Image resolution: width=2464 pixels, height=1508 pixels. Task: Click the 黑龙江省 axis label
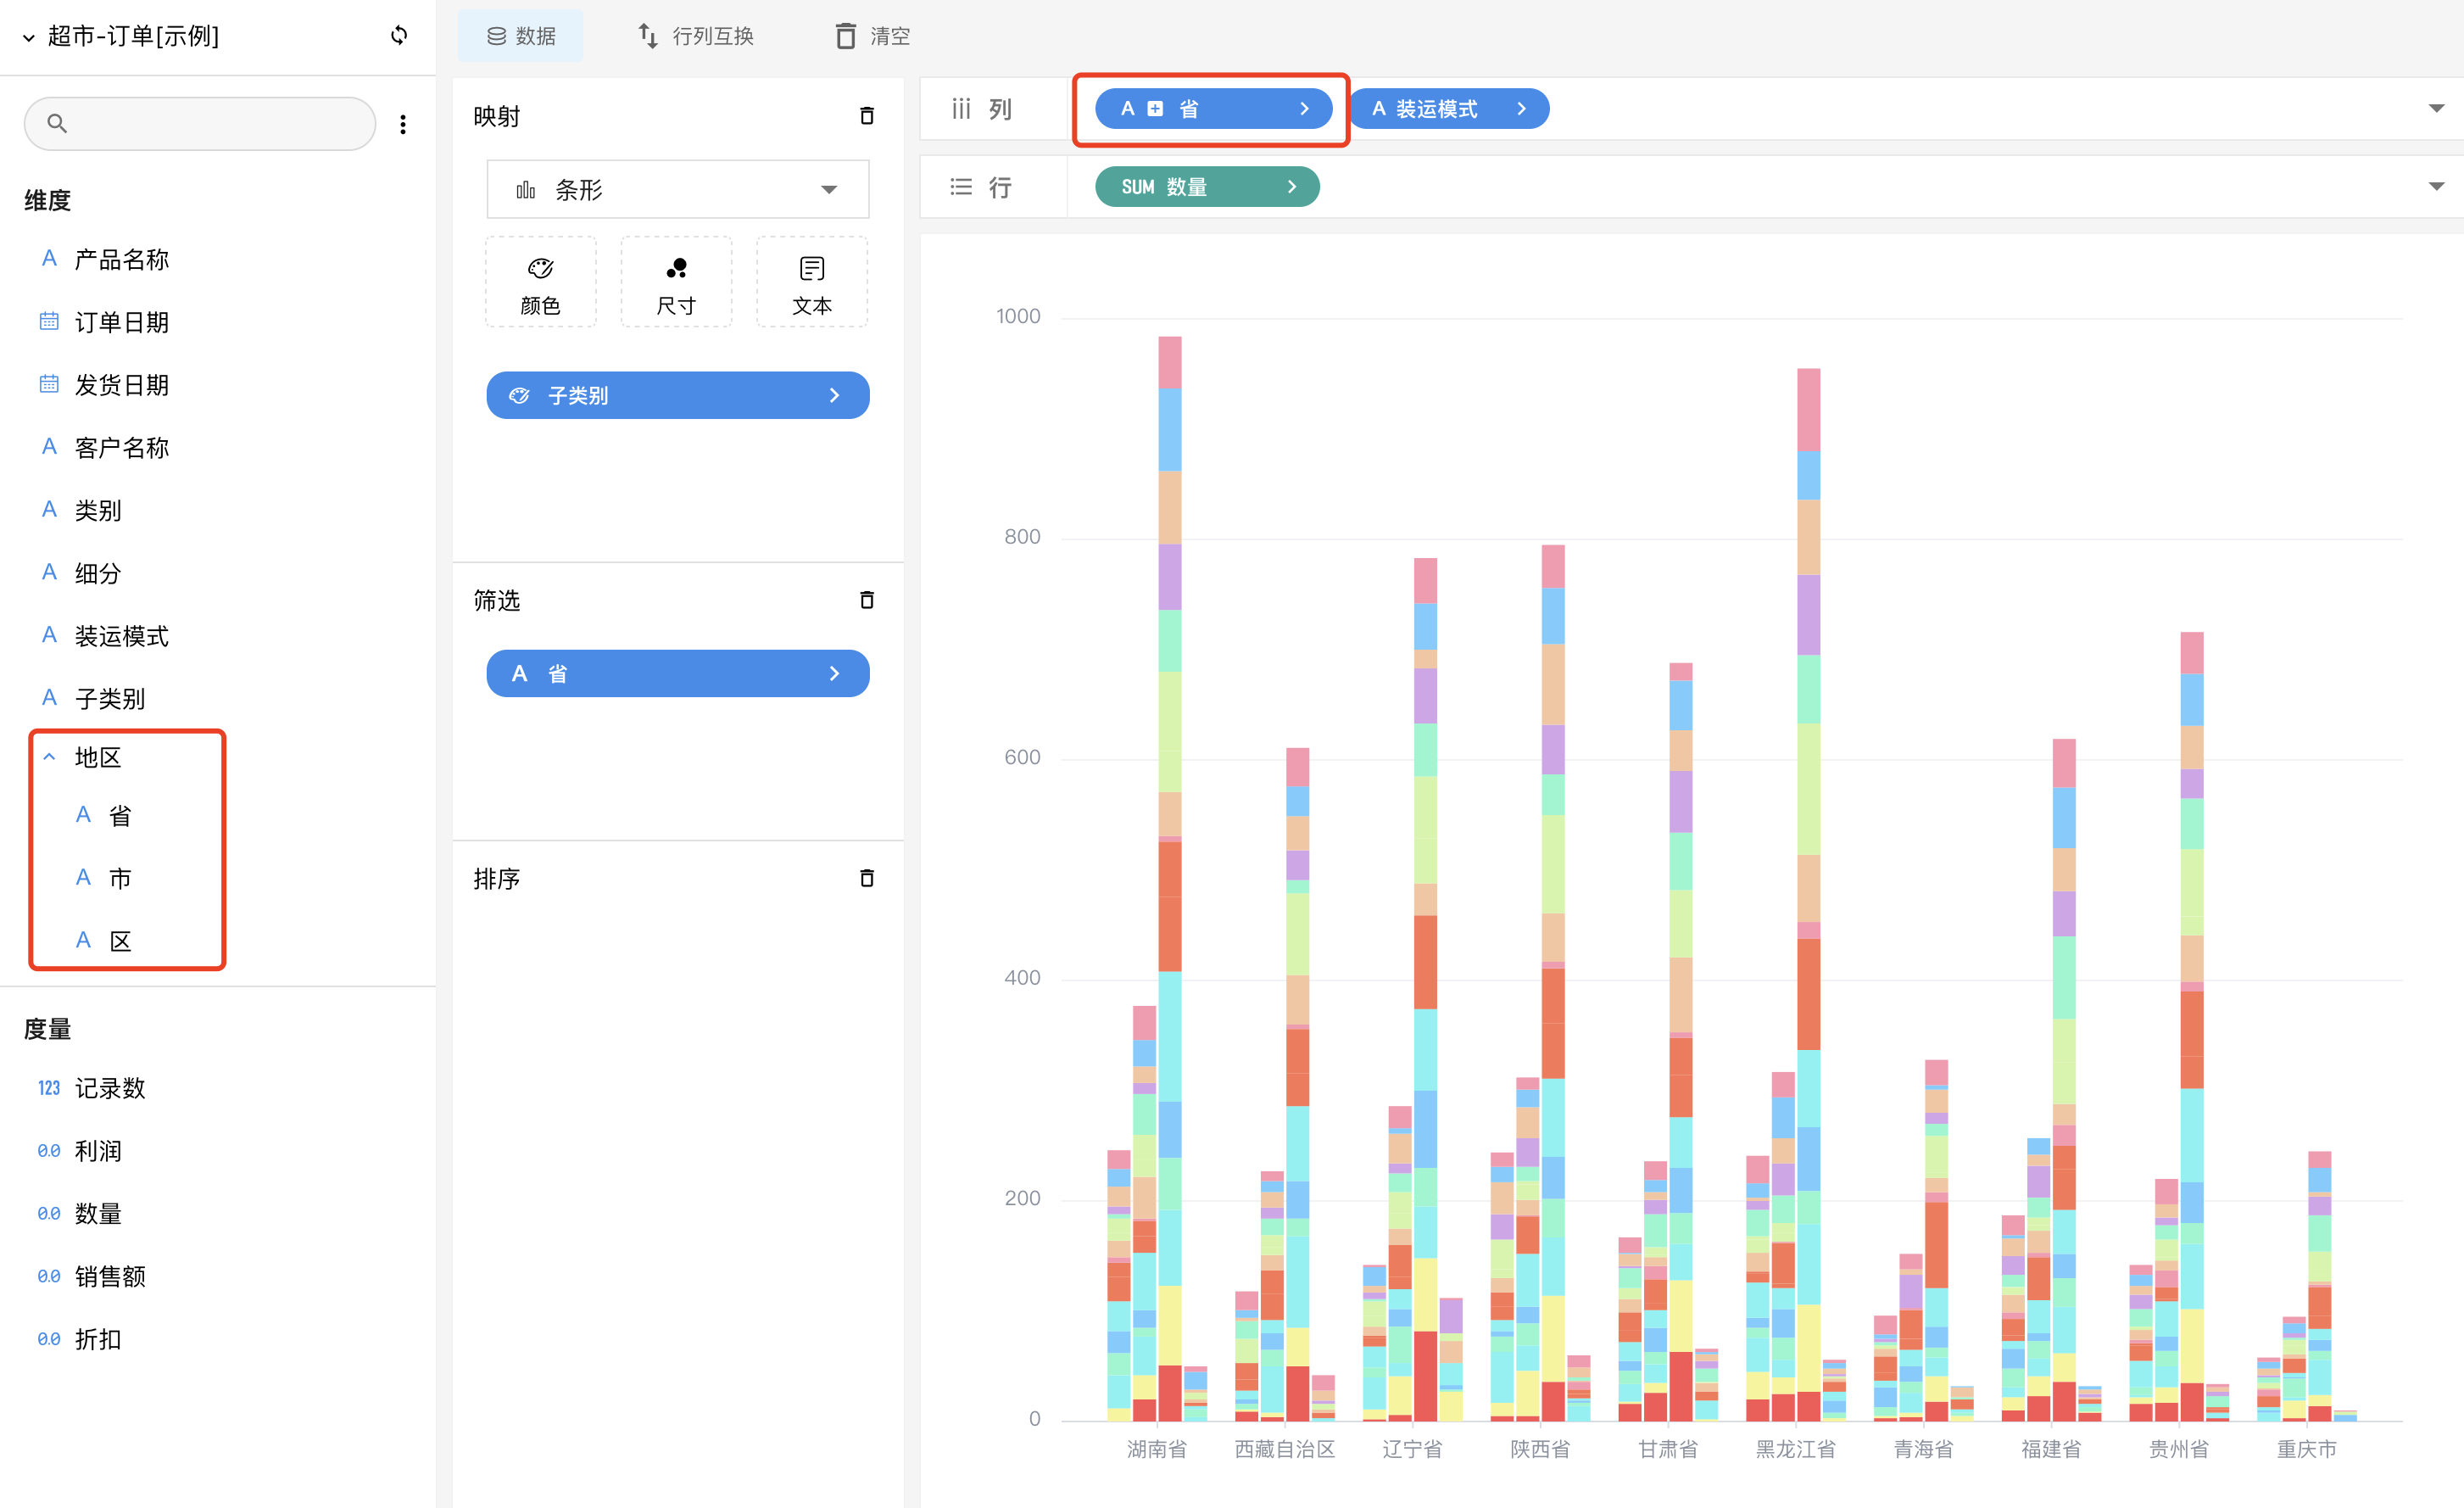(1796, 1449)
